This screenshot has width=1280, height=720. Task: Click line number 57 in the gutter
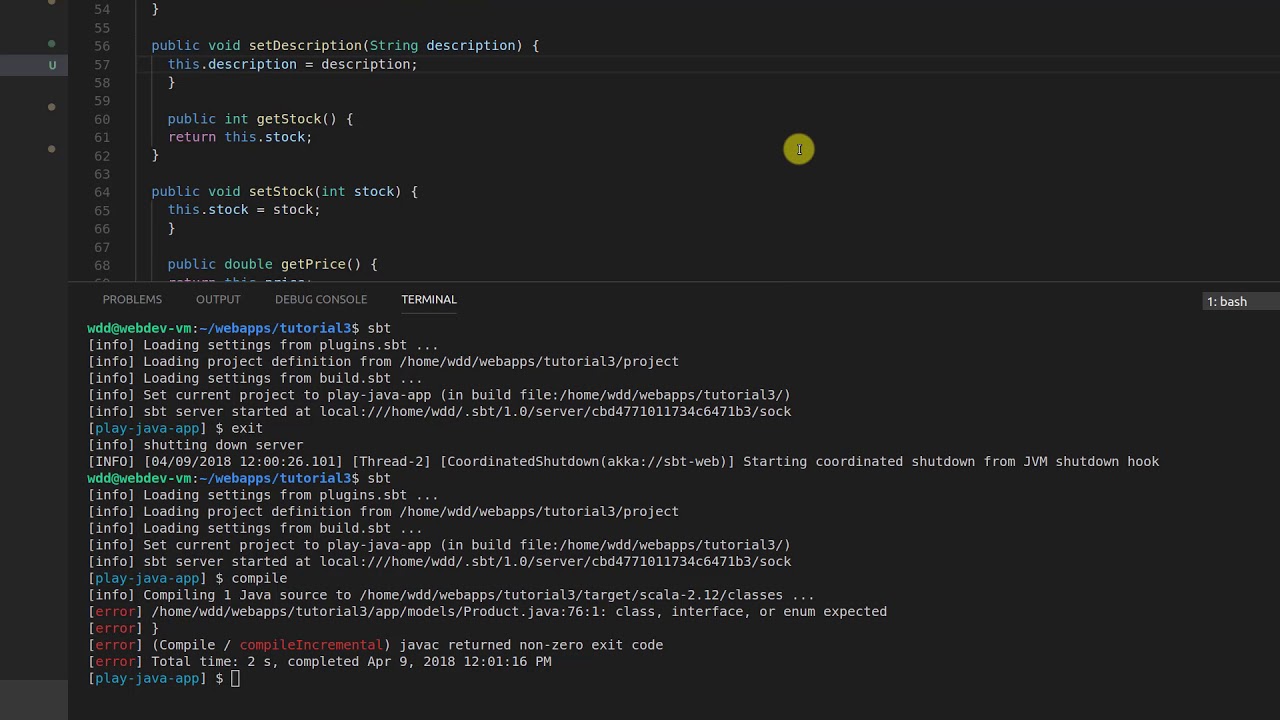pos(102,64)
